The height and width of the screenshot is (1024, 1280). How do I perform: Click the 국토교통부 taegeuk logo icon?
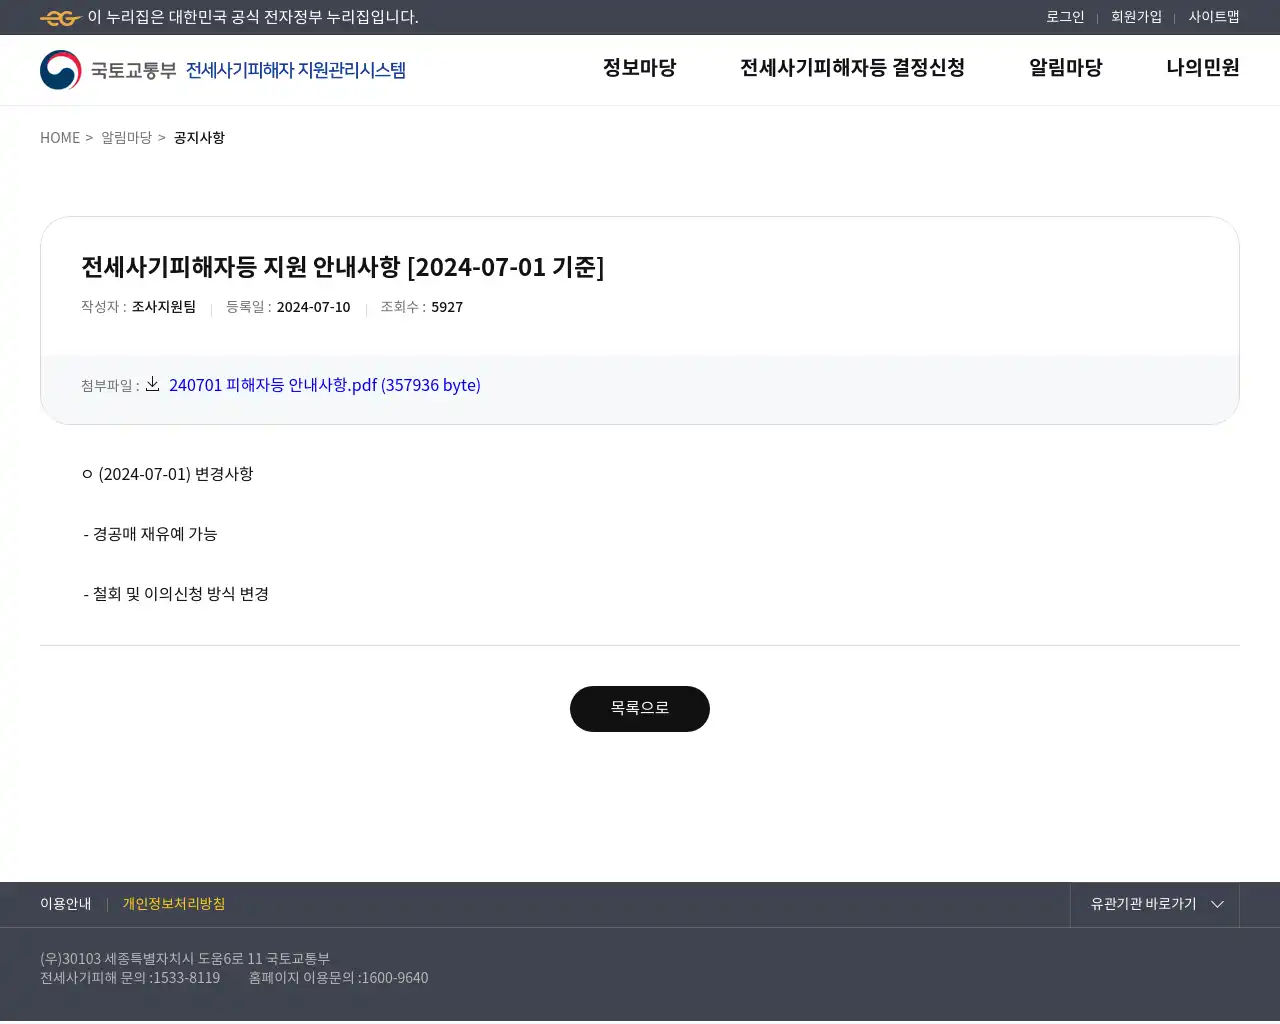pyautogui.click(x=61, y=70)
